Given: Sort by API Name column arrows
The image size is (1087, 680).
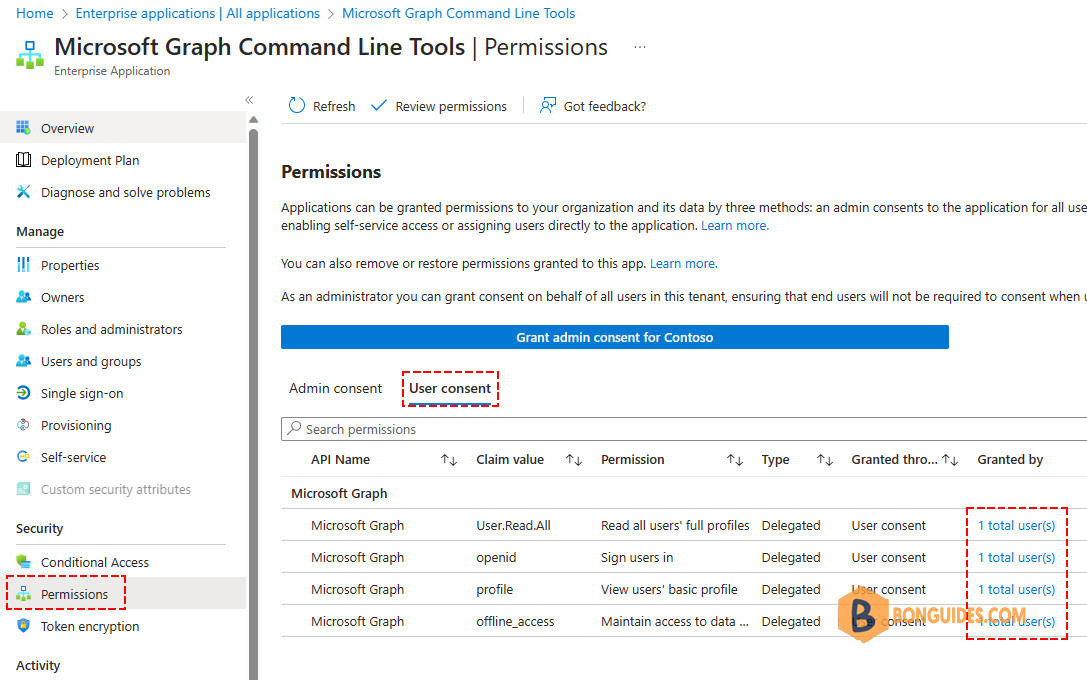Looking at the screenshot, I should click(449, 460).
